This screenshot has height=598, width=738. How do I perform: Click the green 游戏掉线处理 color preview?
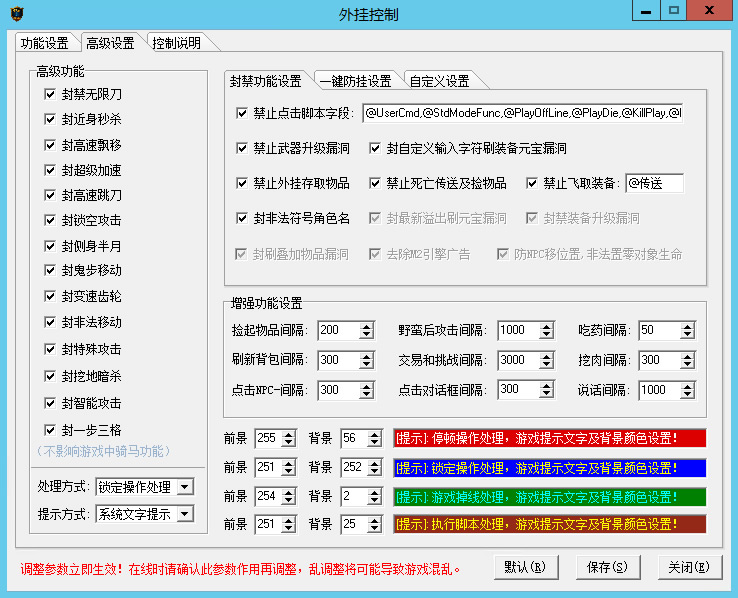pyautogui.click(x=550, y=497)
